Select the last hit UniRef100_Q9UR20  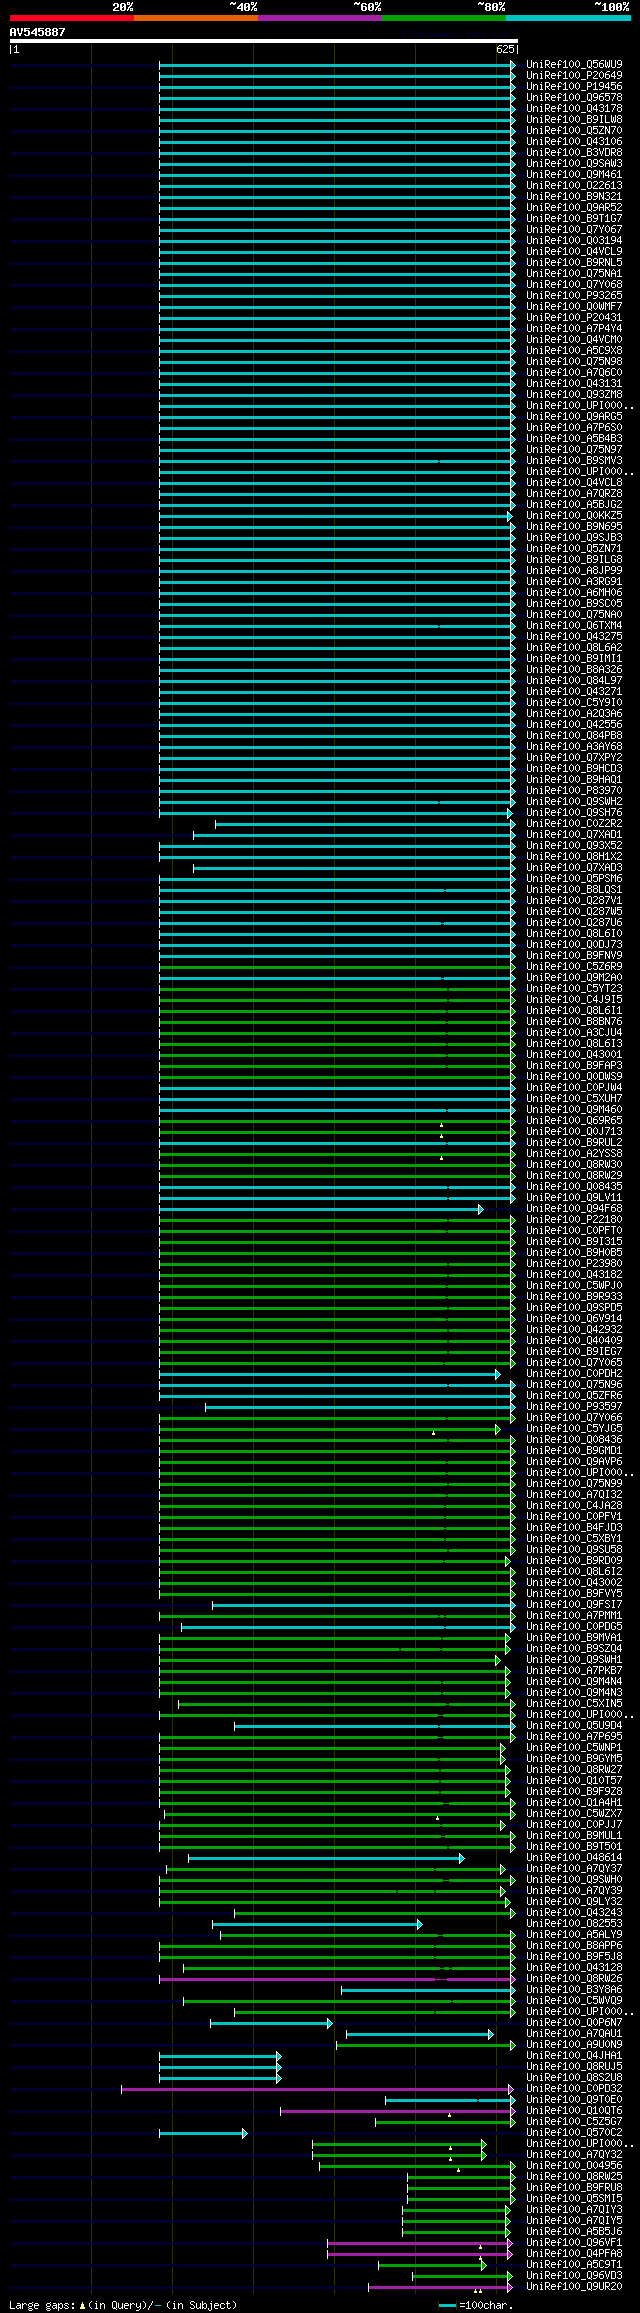(x=574, y=2286)
